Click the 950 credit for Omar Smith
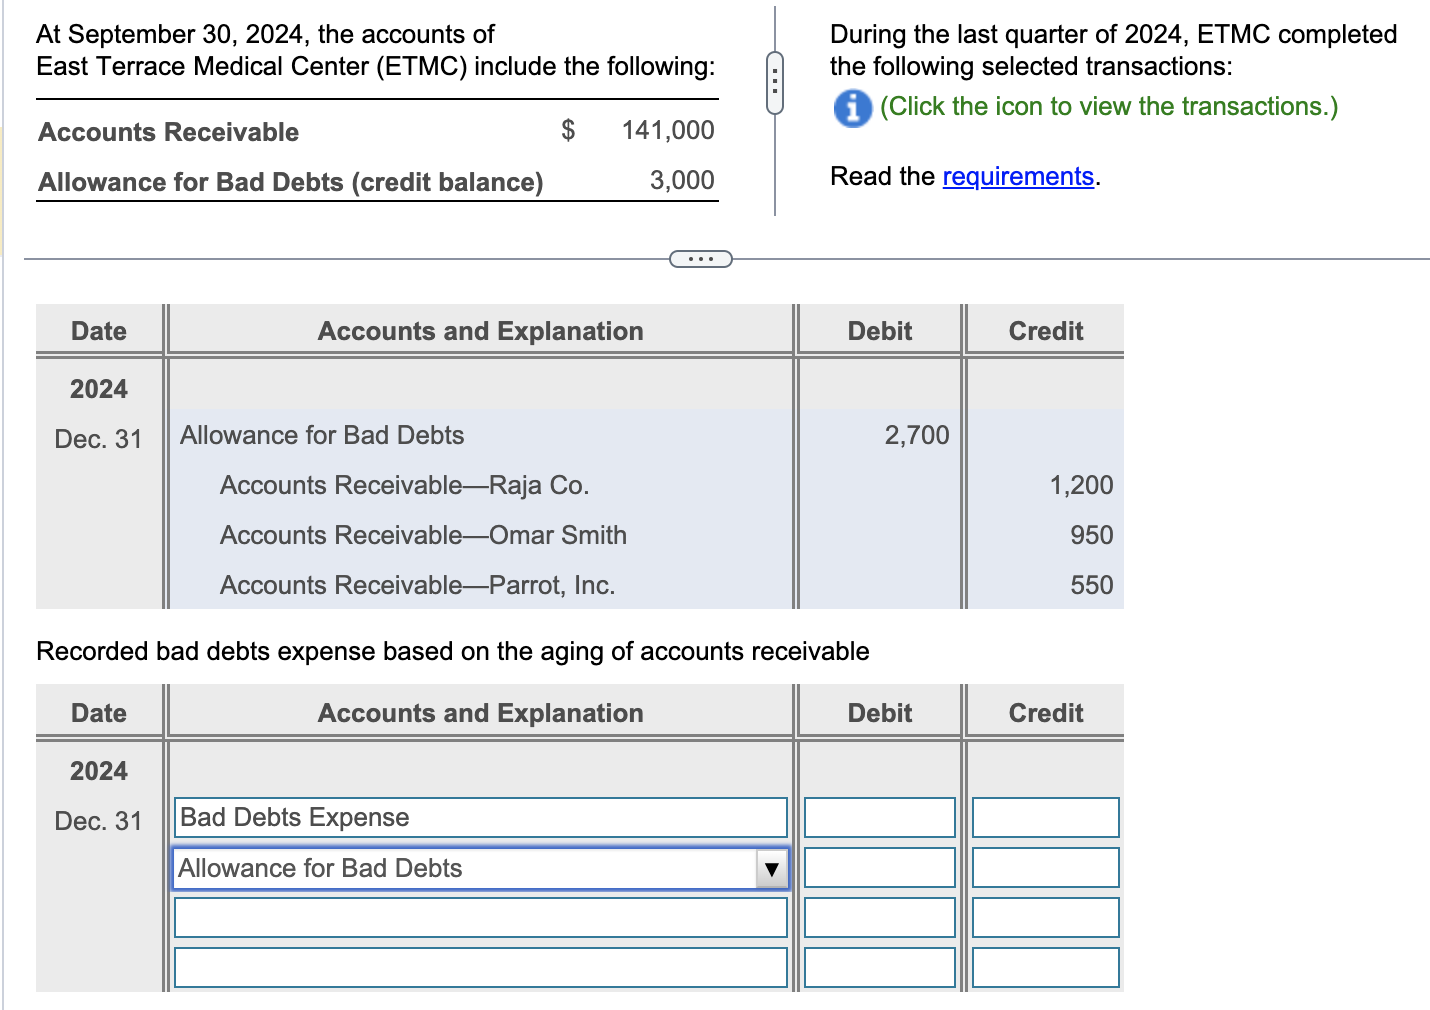The image size is (1430, 1010). click(x=1091, y=535)
